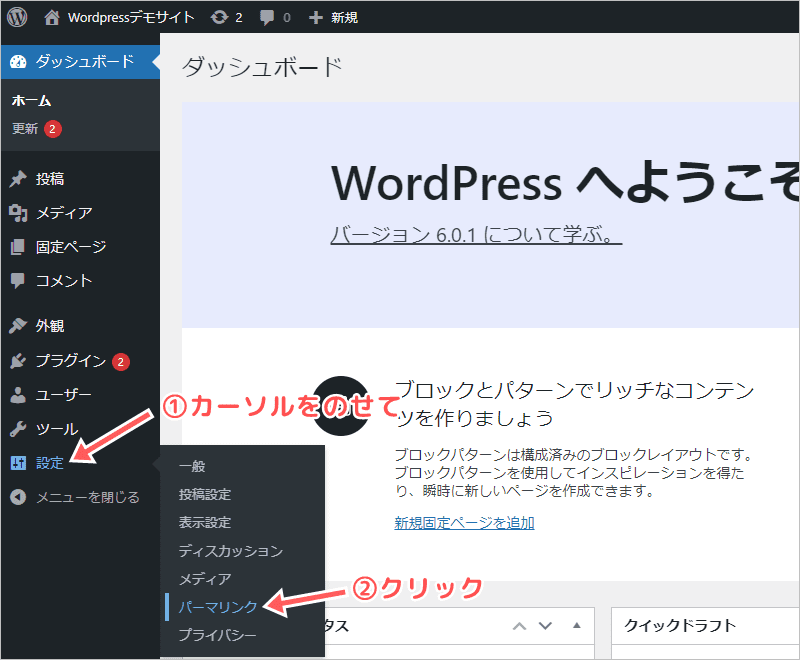Open 固定ページ in the sidebar
The height and width of the screenshot is (660, 800).
pyautogui.click(x=70, y=247)
